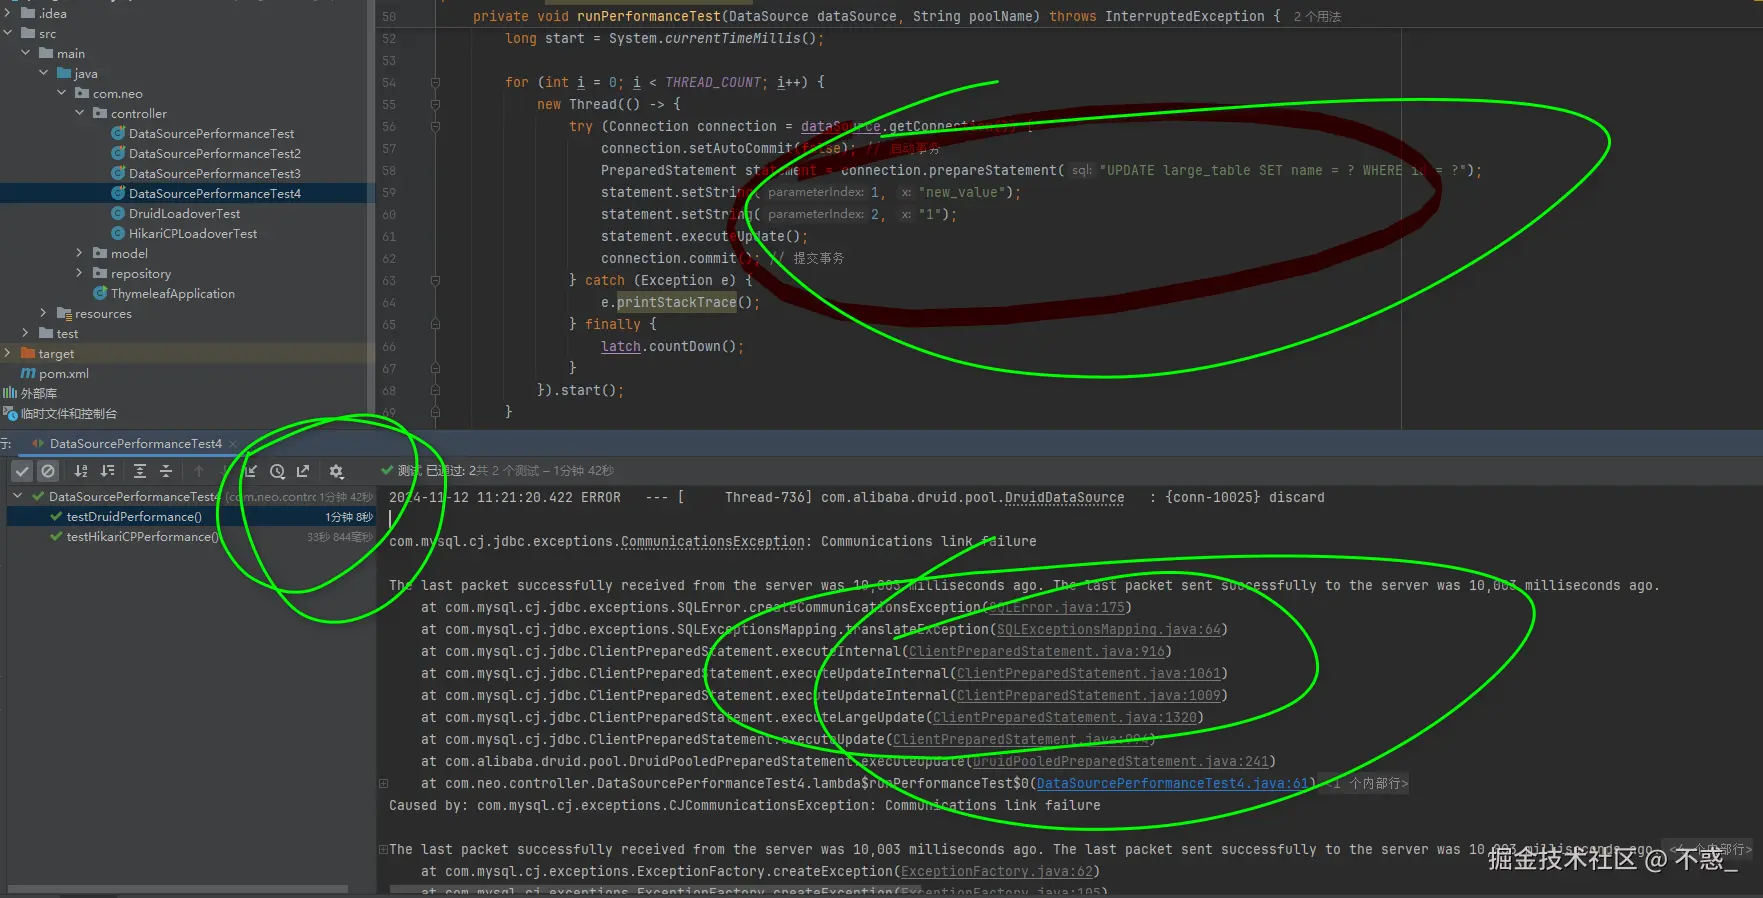Open DataSourcePerformanceTest4.java:61 link
Viewport: 1763px width, 898px height.
pos(1173,783)
